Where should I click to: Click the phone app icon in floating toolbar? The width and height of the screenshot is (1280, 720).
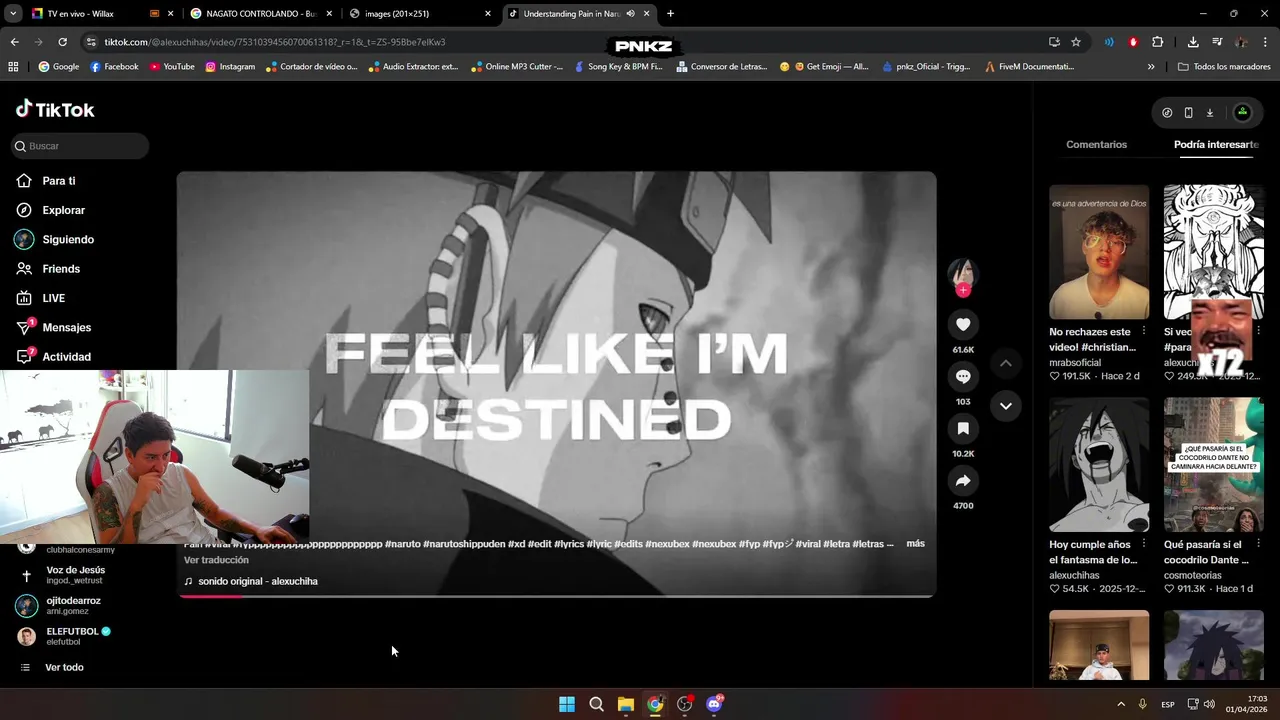[x=1188, y=113]
